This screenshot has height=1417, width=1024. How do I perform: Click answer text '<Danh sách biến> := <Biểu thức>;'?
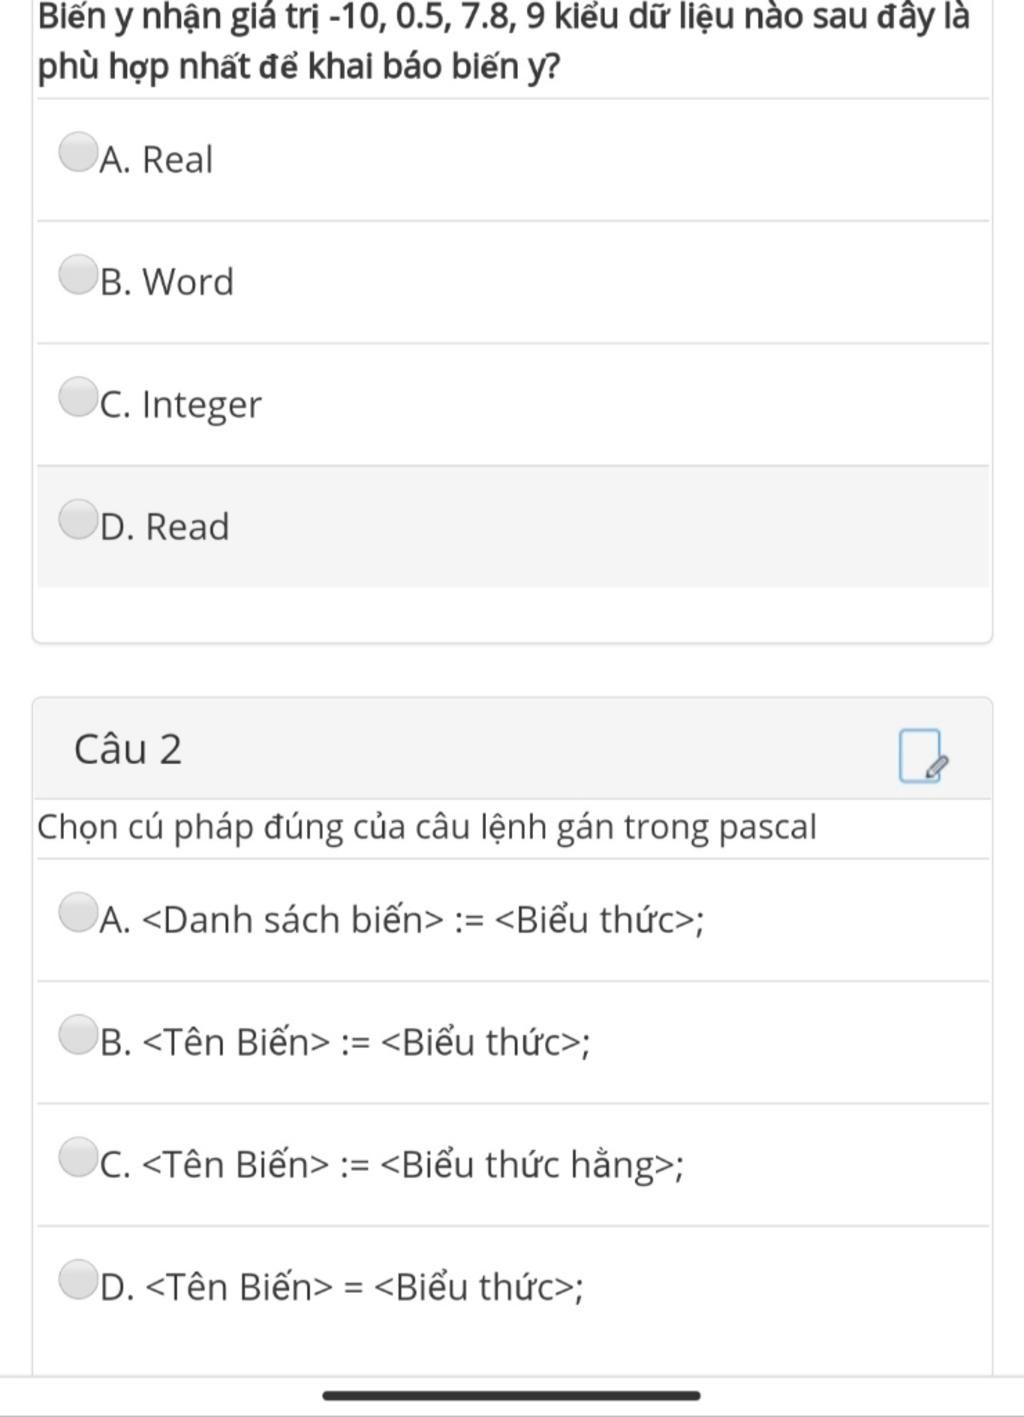(424, 920)
